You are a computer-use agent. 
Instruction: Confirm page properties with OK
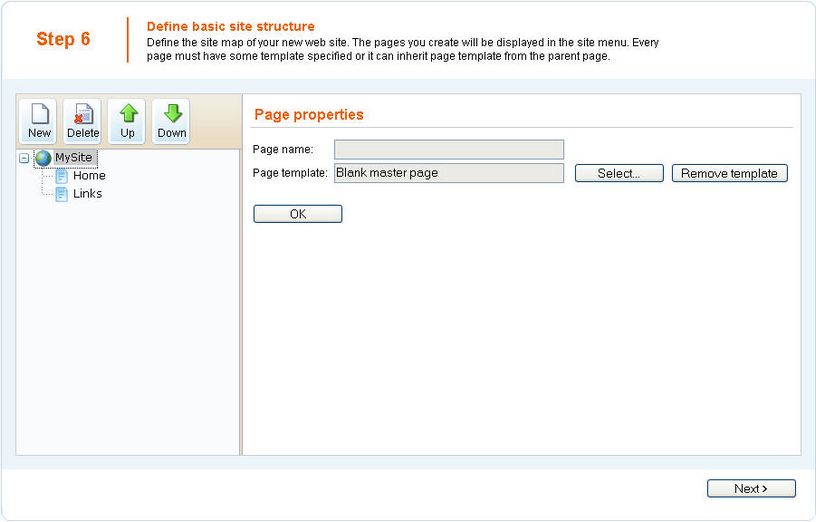[298, 214]
